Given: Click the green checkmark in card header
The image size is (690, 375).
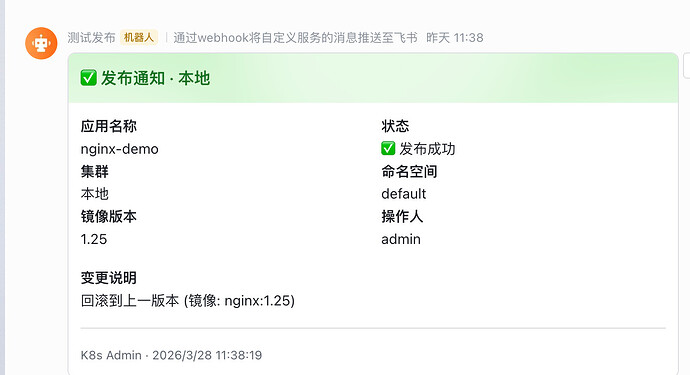Looking at the screenshot, I should (88, 78).
